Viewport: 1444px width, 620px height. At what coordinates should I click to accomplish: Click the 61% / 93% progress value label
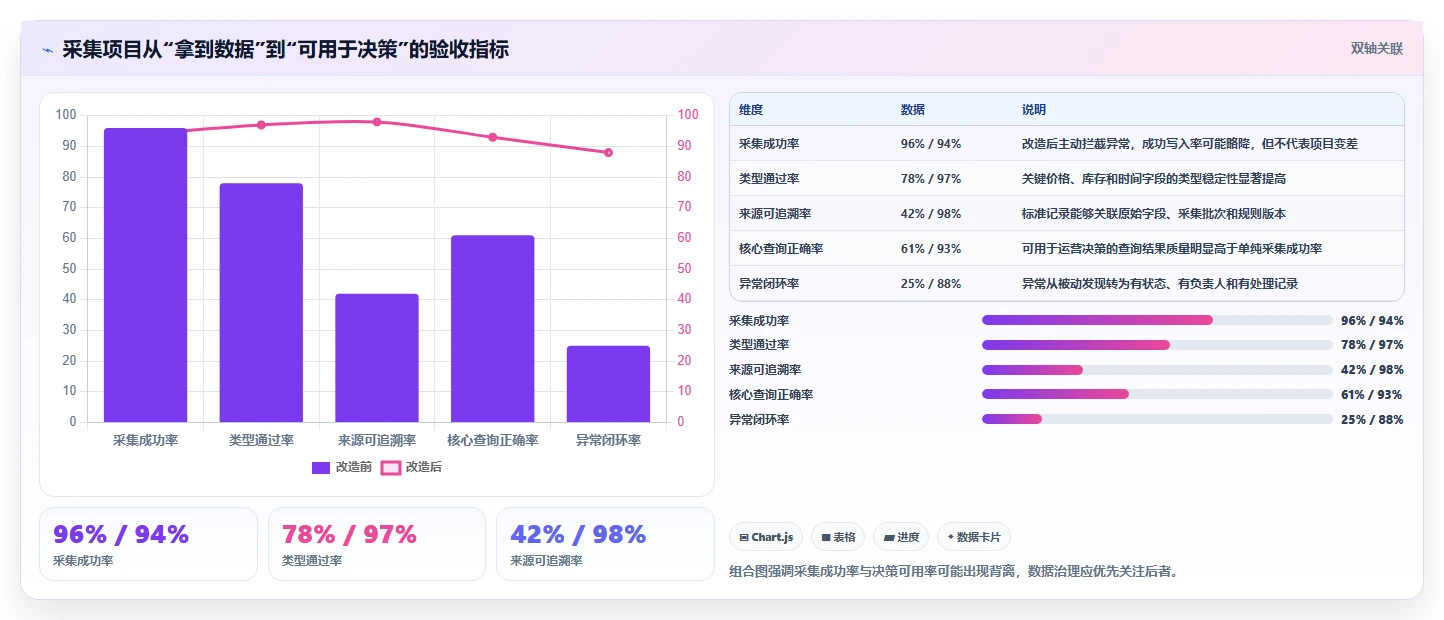[x=1372, y=394]
